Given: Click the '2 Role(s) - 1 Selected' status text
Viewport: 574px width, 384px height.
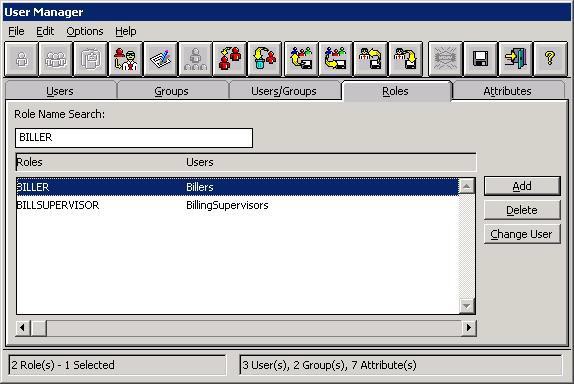Looking at the screenshot, I should pos(63,365).
